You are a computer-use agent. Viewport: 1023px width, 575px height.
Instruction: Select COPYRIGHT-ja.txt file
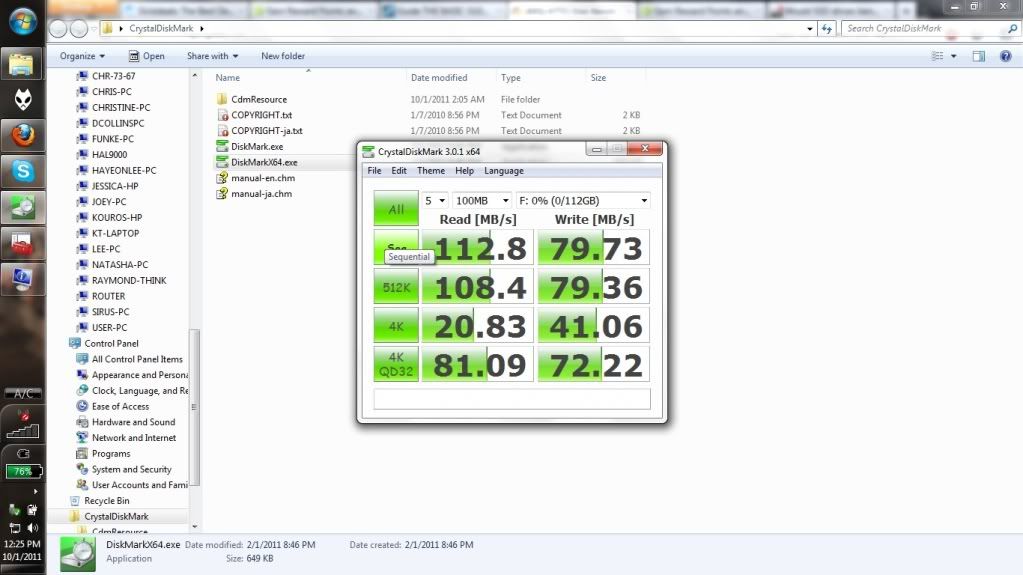267,131
